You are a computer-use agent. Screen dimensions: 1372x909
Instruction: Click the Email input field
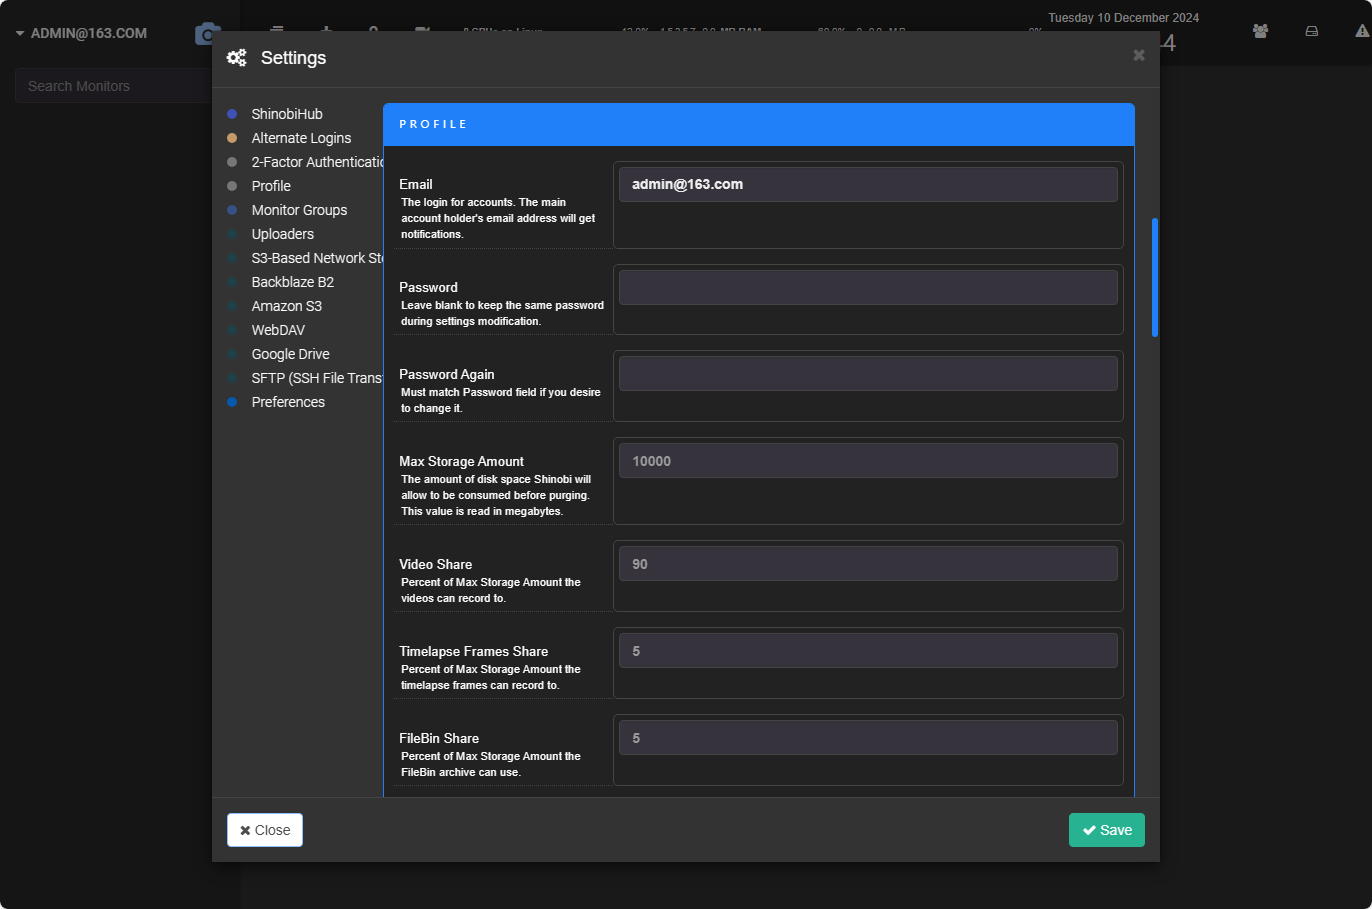click(868, 184)
